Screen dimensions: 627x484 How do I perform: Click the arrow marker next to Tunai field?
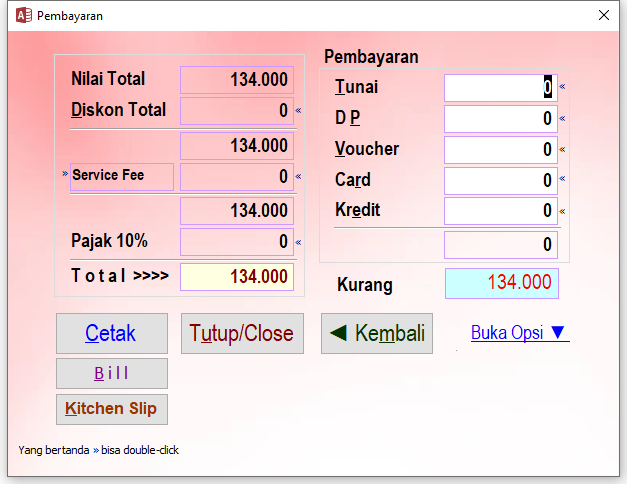click(562, 87)
